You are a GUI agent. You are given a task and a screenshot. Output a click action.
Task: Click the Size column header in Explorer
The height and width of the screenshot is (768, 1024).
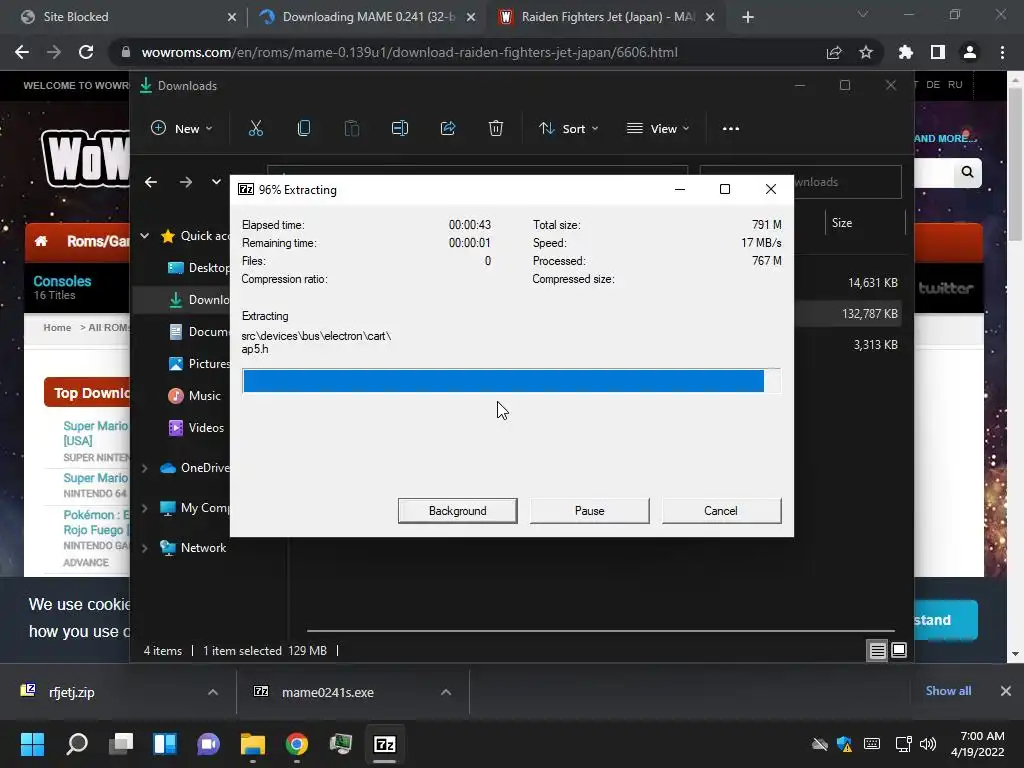tap(865, 223)
